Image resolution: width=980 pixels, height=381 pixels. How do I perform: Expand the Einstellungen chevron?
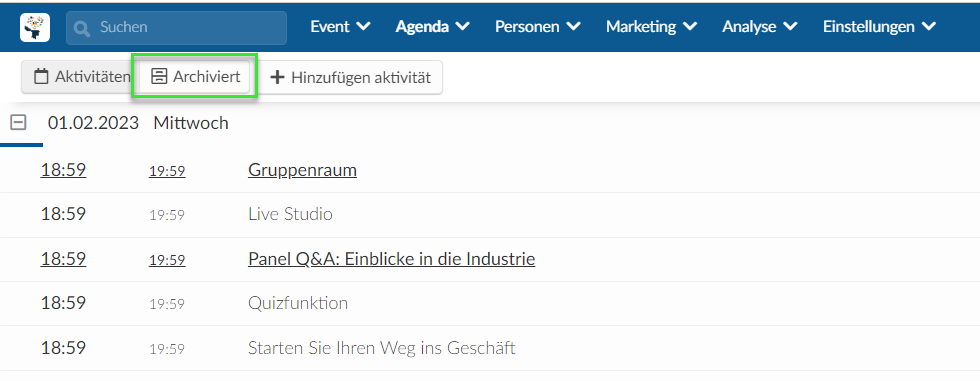928,27
